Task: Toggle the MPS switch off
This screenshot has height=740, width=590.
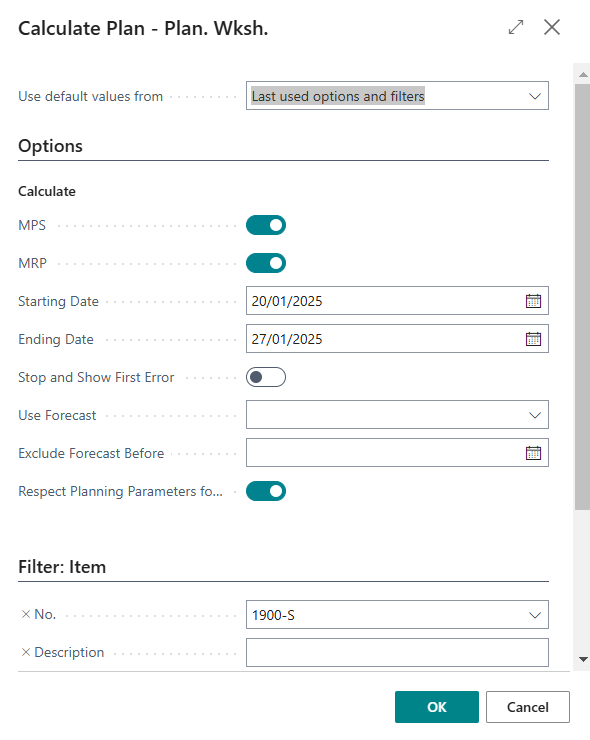Action: click(x=266, y=225)
